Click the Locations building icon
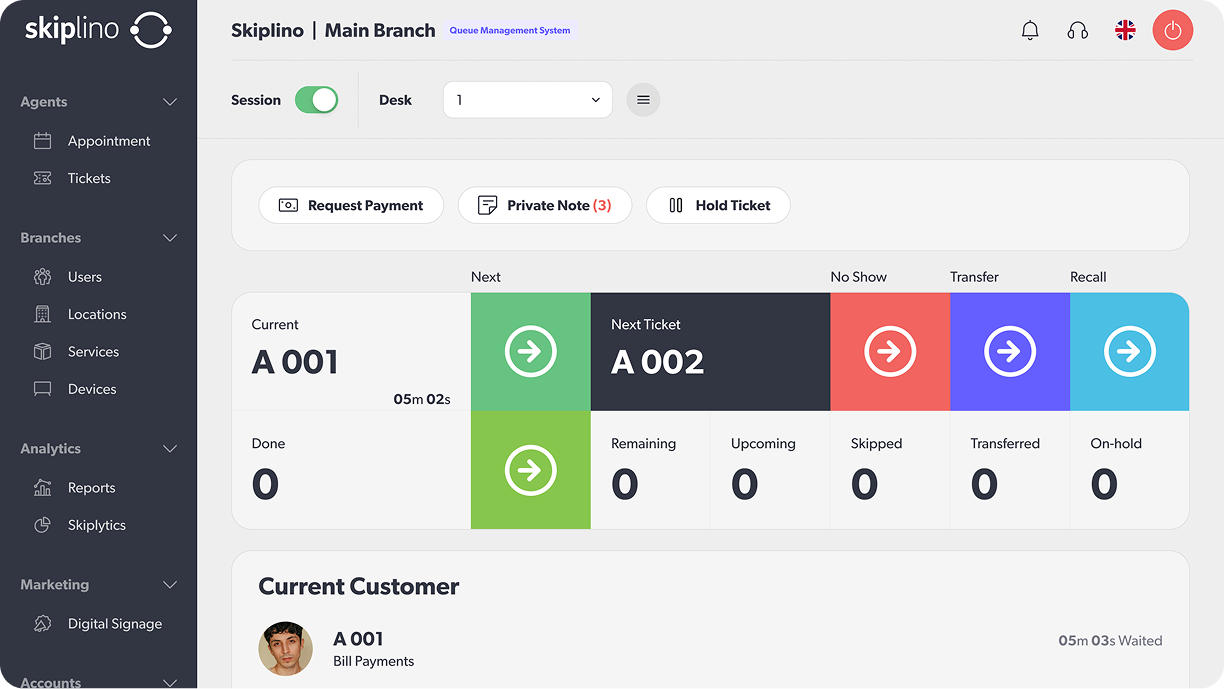Image resolution: width=1224 pixels, height=689 pixels. click(x=42, y=314)
